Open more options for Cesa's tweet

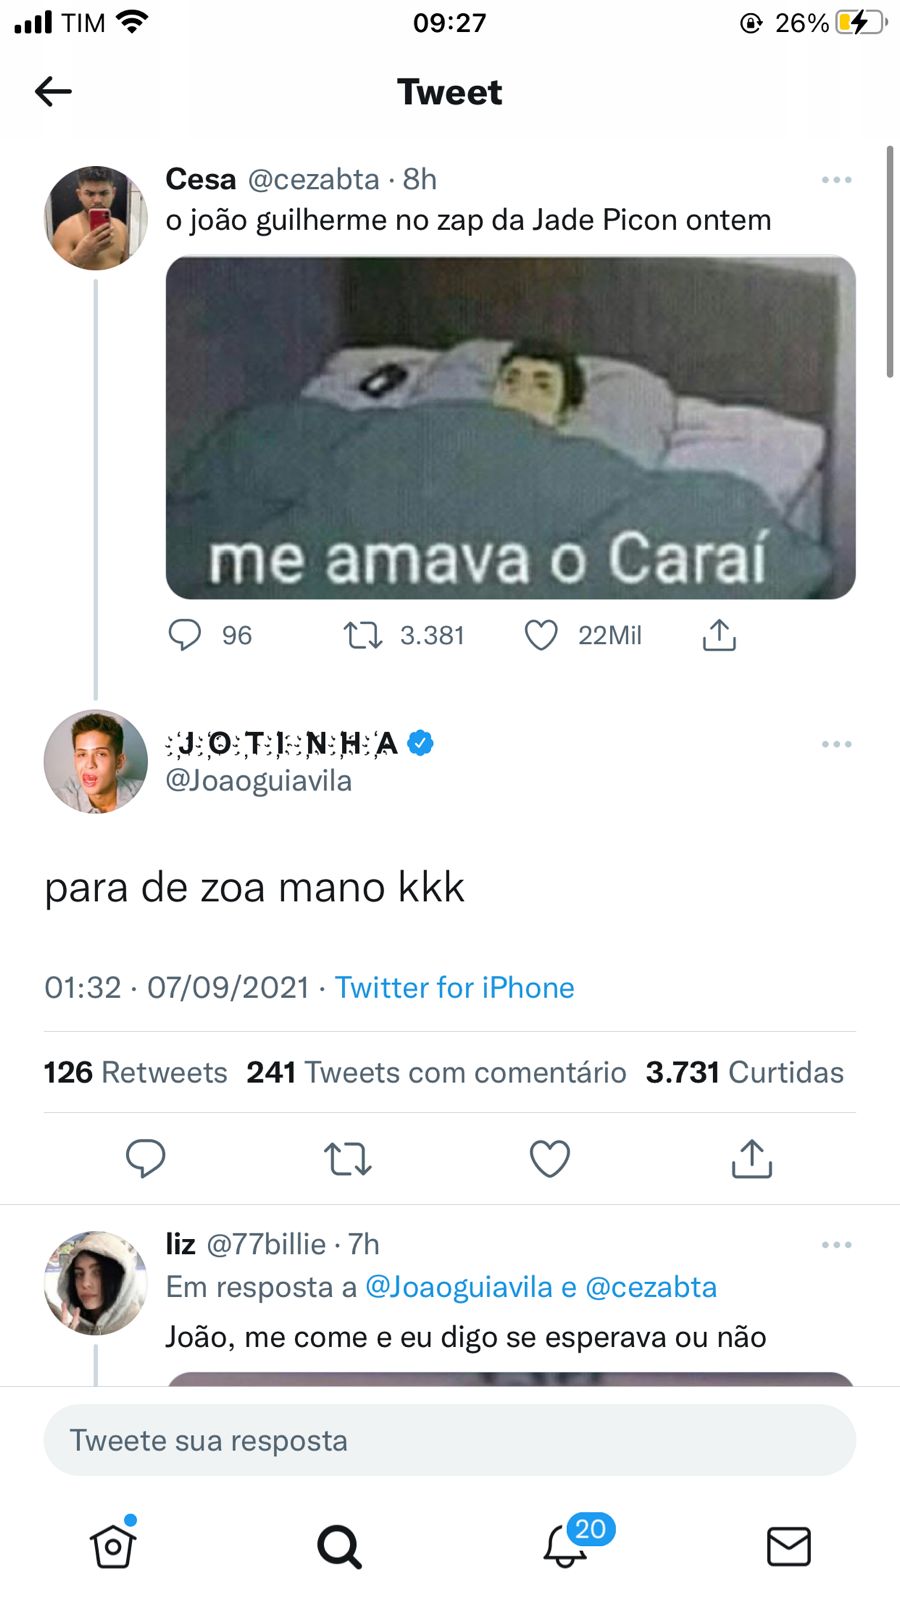pos(836,180)
